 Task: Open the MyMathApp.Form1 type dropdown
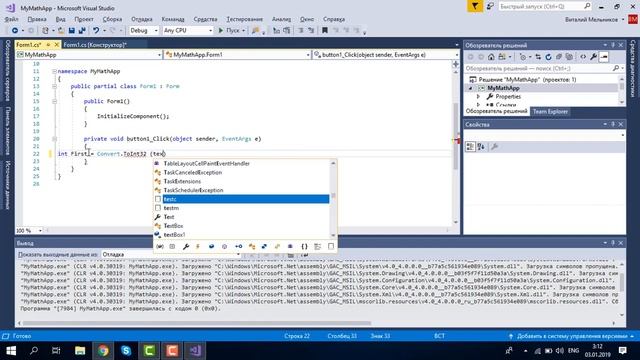237,55
